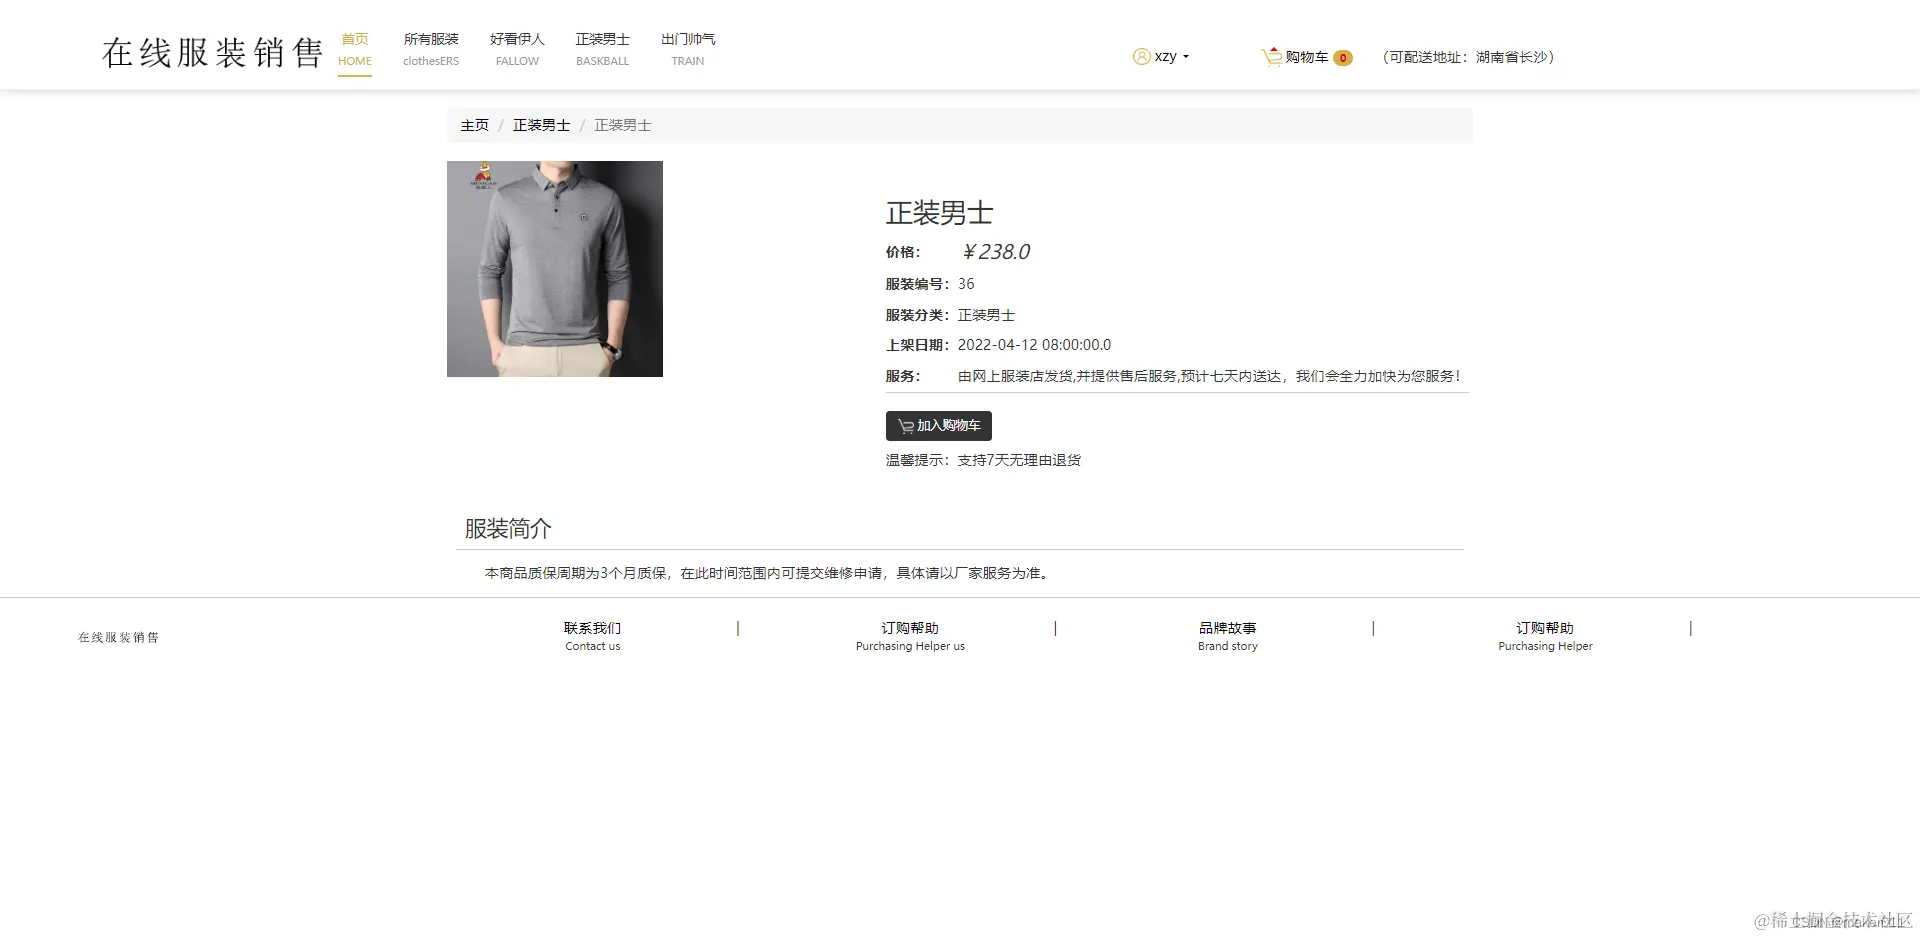Click the small cart icon inside 加入购物车 button
This screenshot has width=1920, height=937.
click(x=905, y=425)
